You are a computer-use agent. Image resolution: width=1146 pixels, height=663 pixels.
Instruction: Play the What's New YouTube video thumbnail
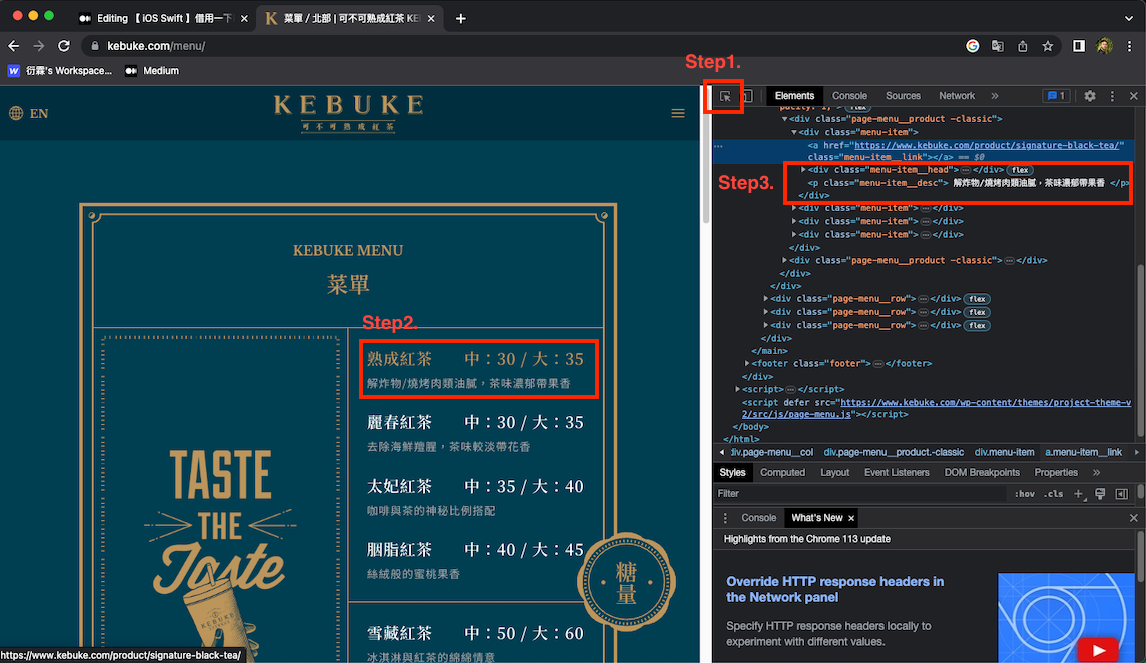(x=1098, y=648)
